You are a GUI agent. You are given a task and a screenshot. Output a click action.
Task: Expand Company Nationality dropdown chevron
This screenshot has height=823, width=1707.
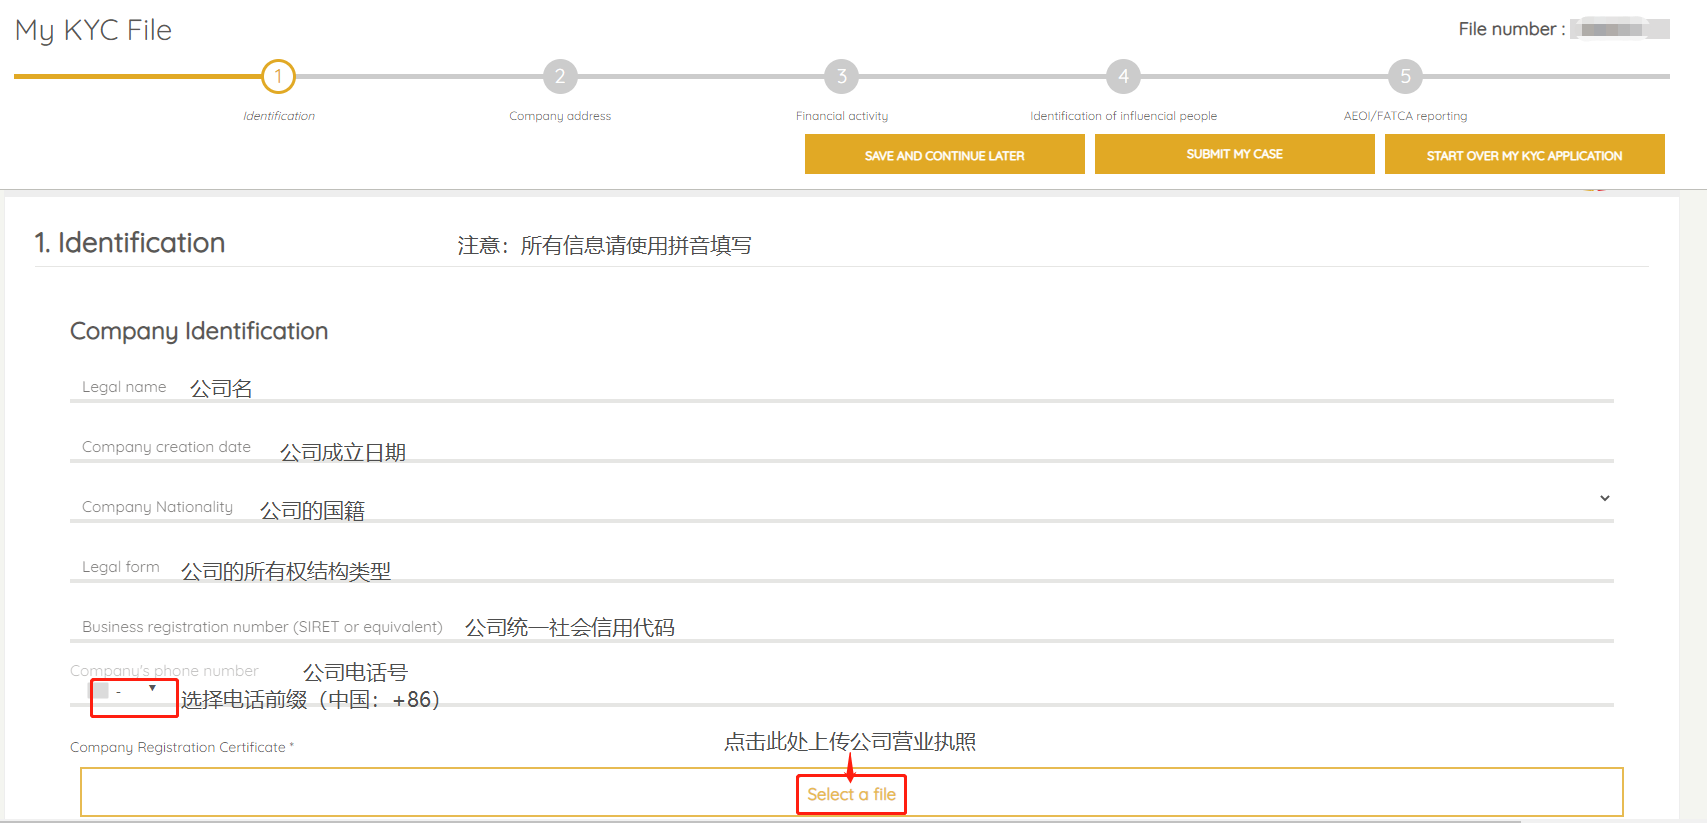[1604, 498]
